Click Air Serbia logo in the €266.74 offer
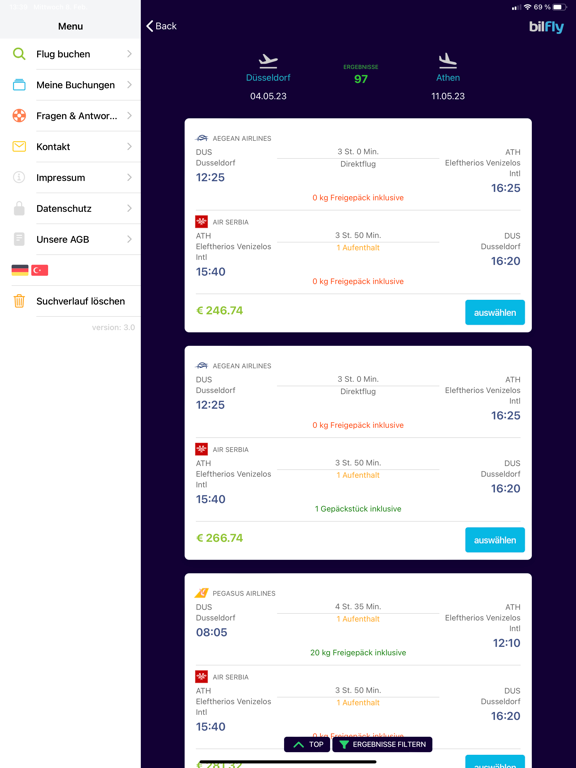Image resolution: width=576 pixels, height=768 pixels. coord(201,449)
